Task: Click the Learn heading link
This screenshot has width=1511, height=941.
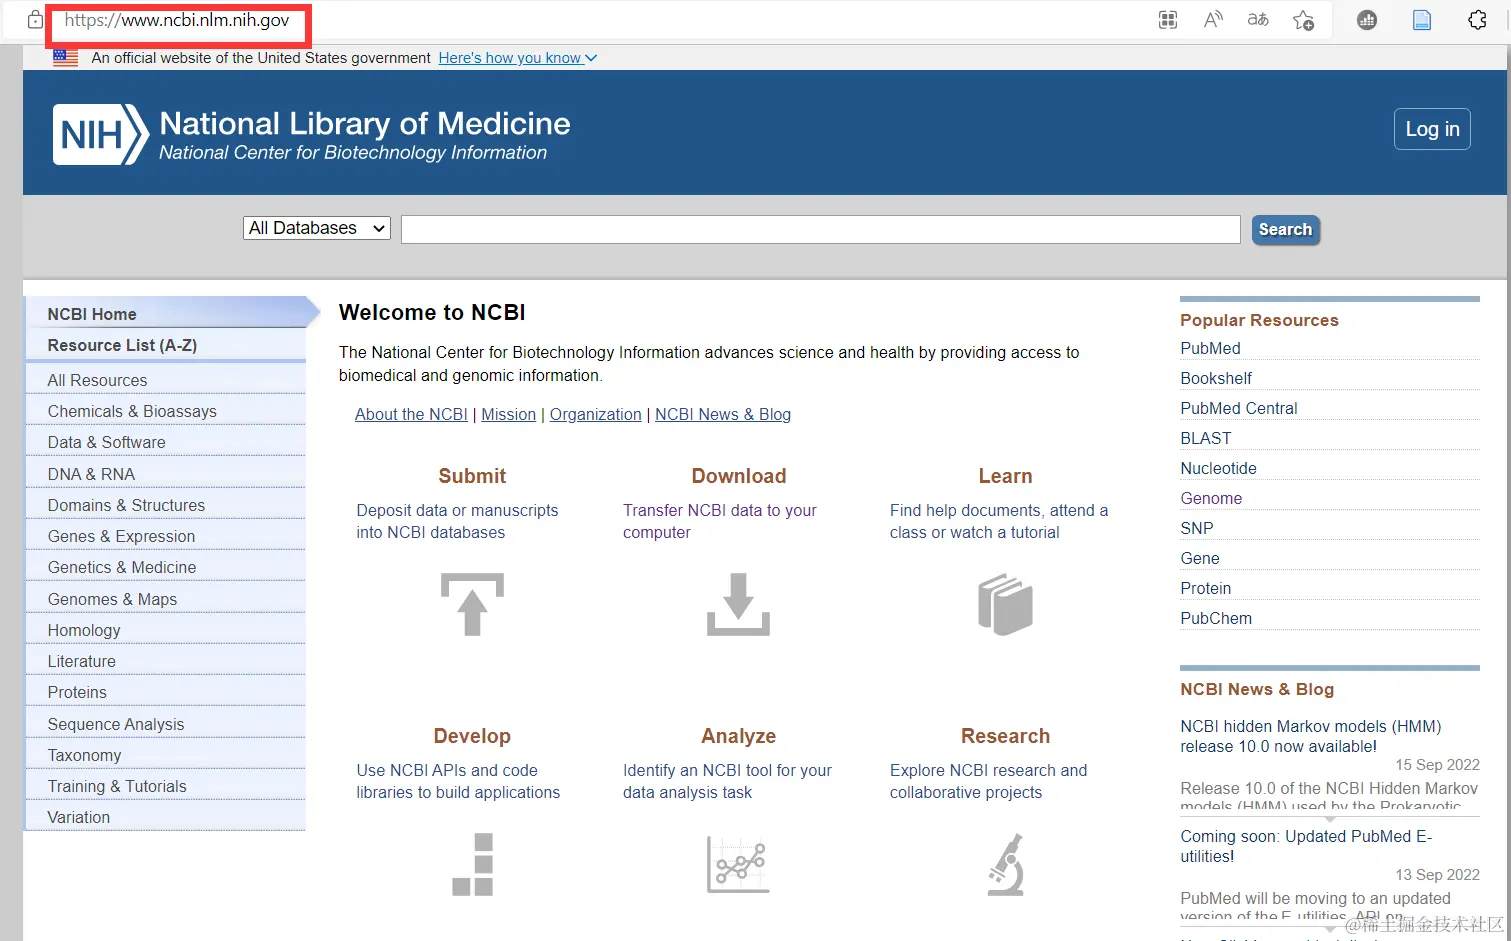Action: (x=1005, y=476)
